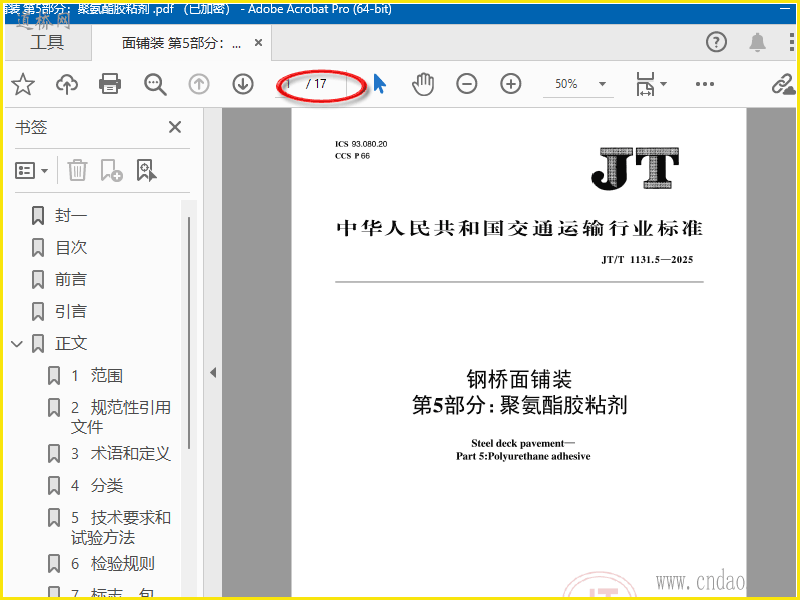Open the 目次 bookmark

click(71, 247)
